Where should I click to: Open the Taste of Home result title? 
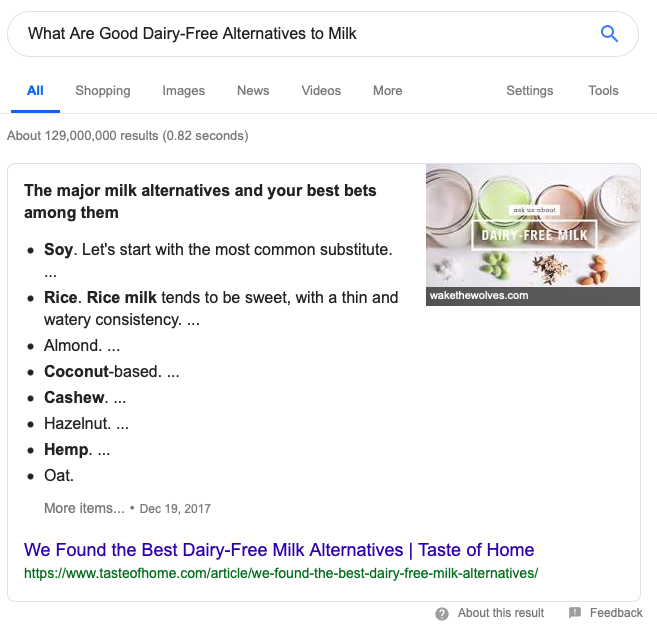[x=279, y=550]
